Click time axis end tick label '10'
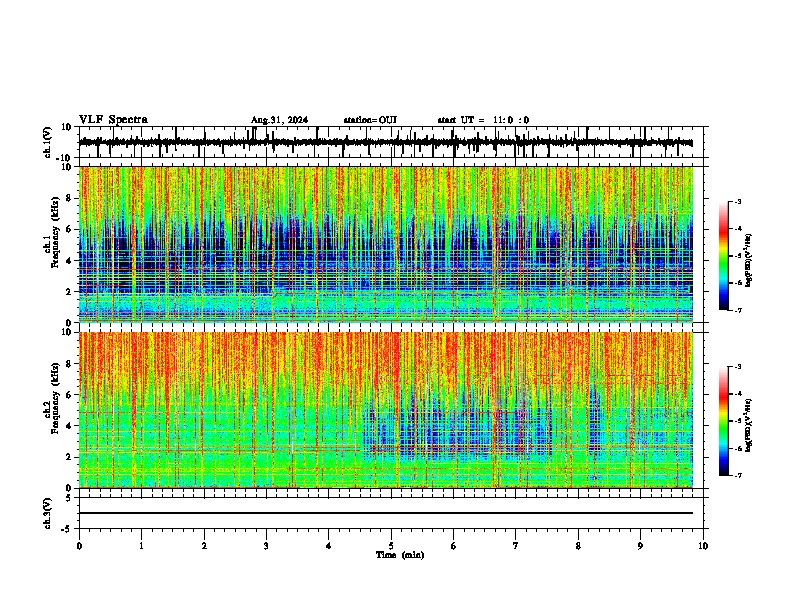 (x=703, y=546)
